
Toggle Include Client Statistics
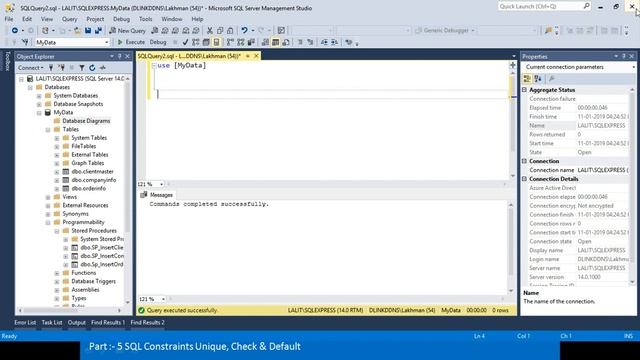(x=251, y=42)
